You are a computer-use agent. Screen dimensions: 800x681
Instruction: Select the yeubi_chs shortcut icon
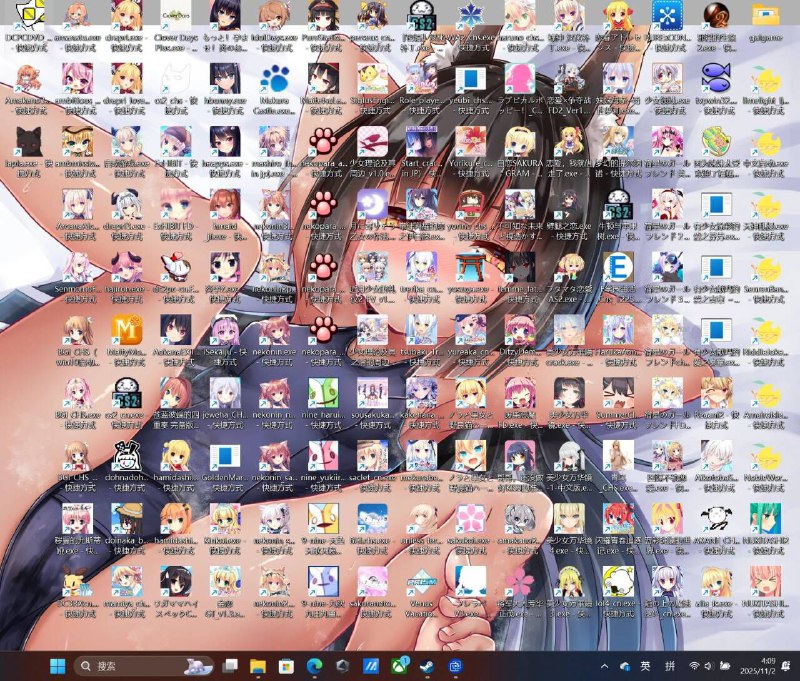470,79
